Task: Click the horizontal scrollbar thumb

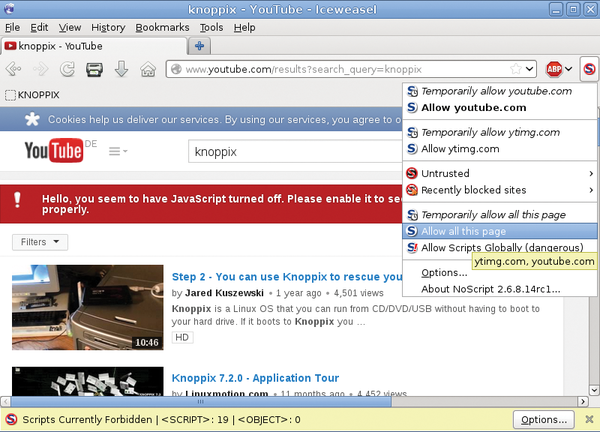Action: pos(201,401)
